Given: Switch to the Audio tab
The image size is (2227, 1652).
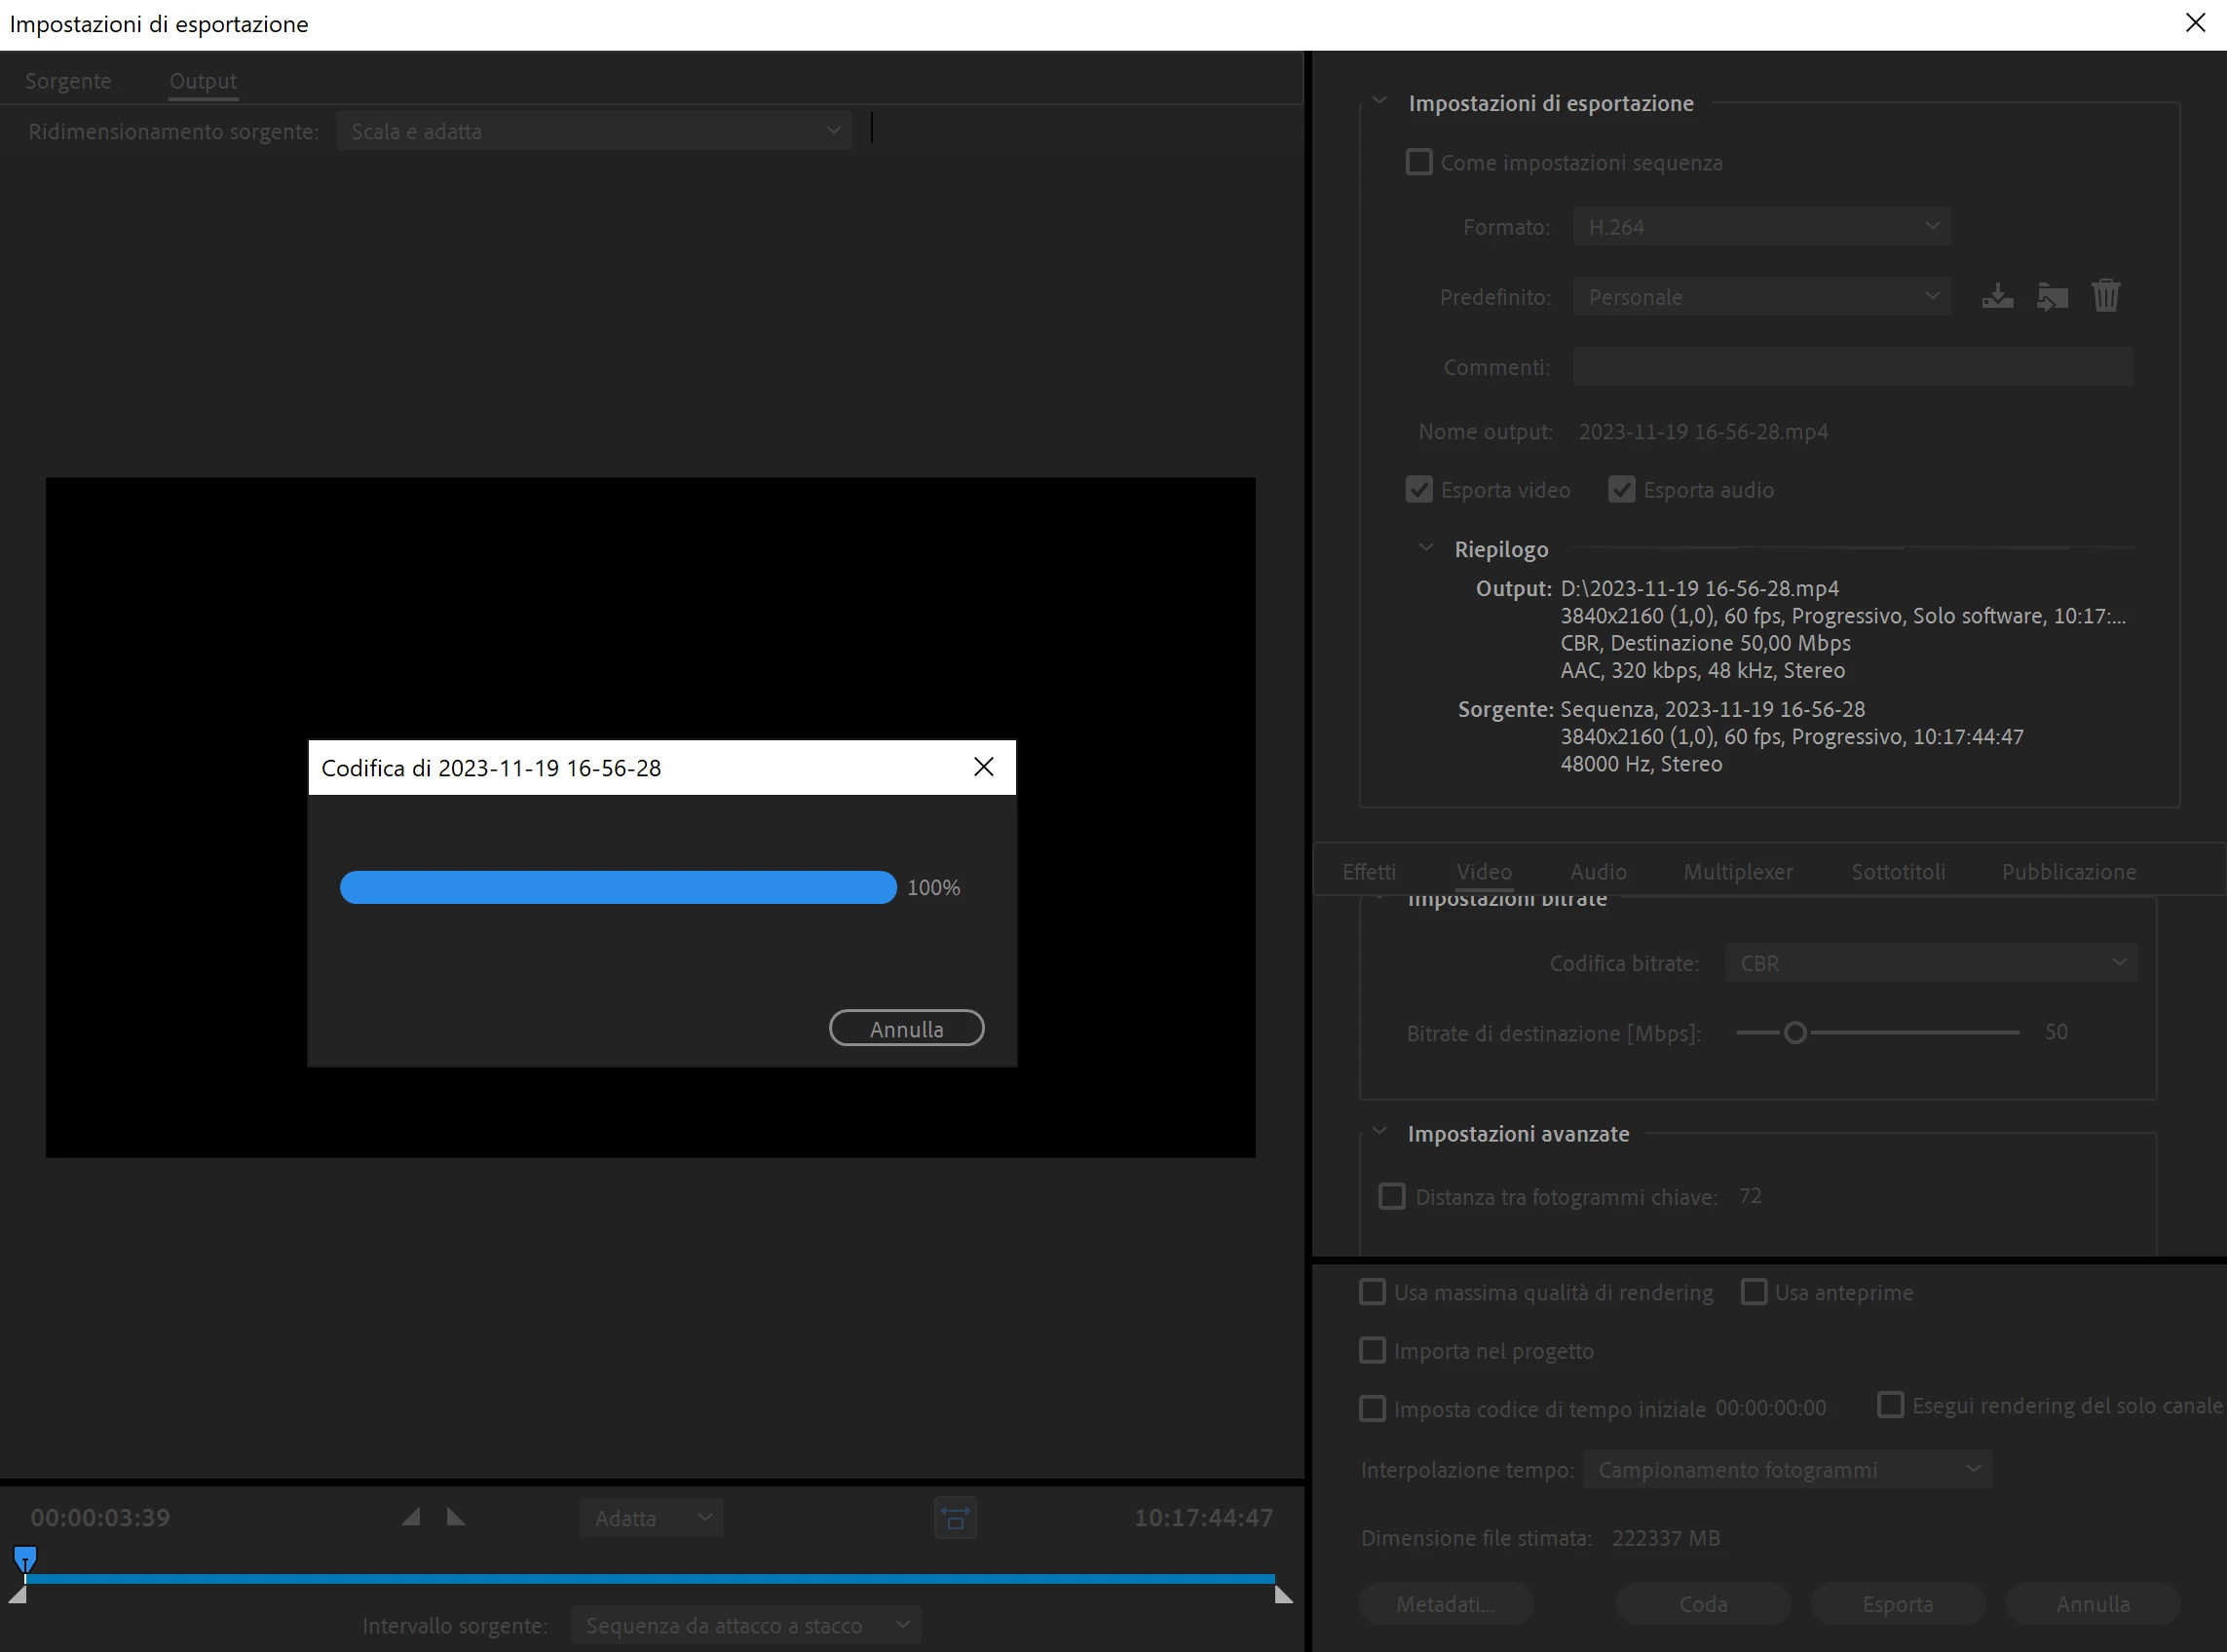Looking at the screenshot, I should pos(1598,872).
